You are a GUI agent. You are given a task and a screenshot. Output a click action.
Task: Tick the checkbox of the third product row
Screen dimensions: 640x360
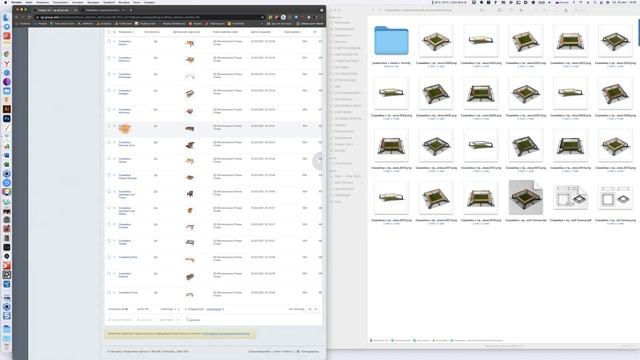click(109, 74)
